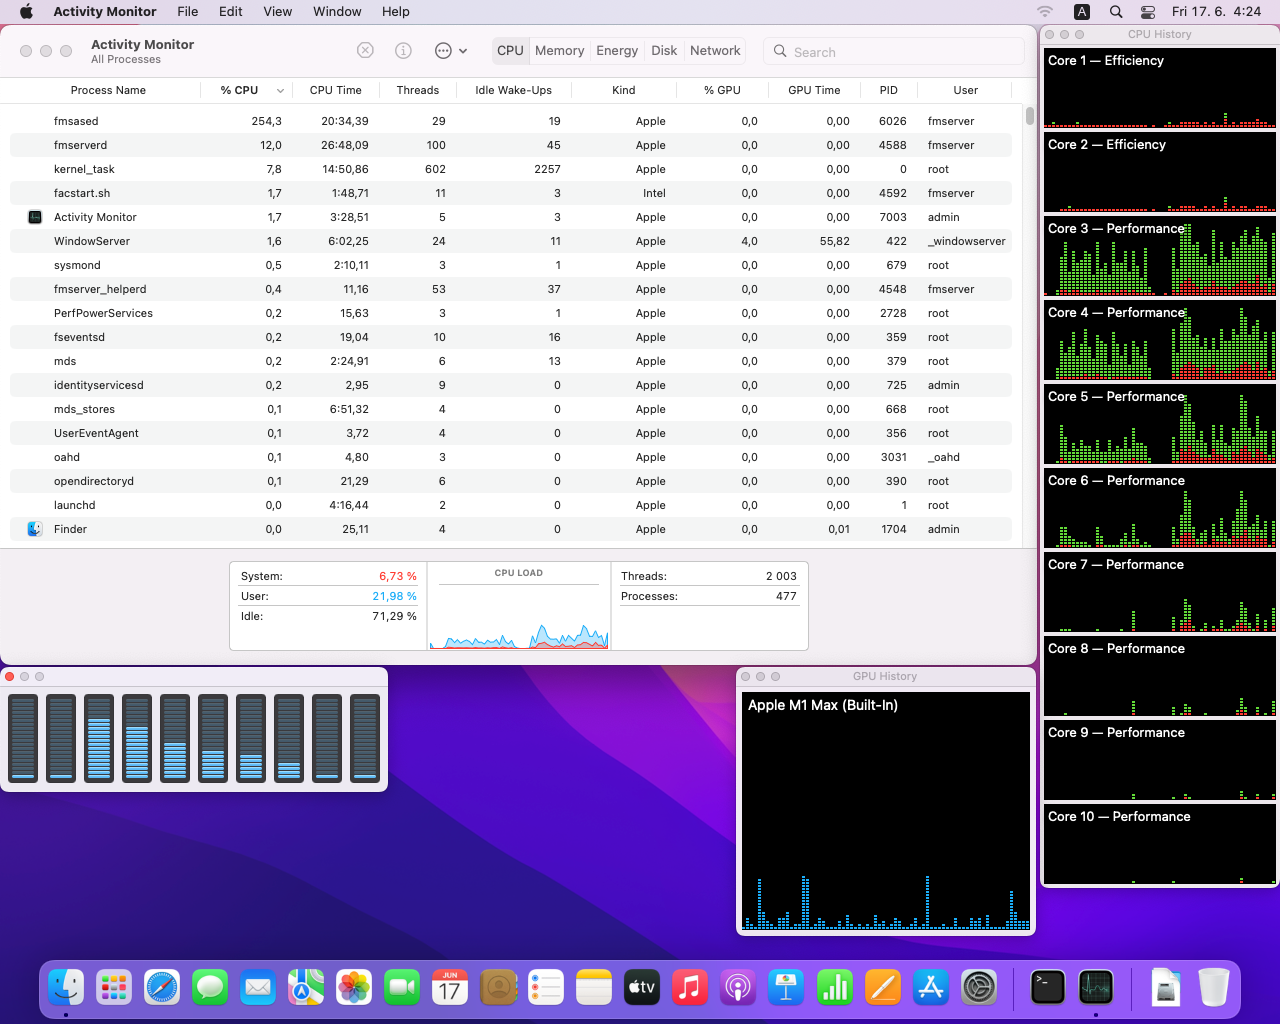
Task: Sort by the CPU Time column header
Action: [x=335, y=90]
